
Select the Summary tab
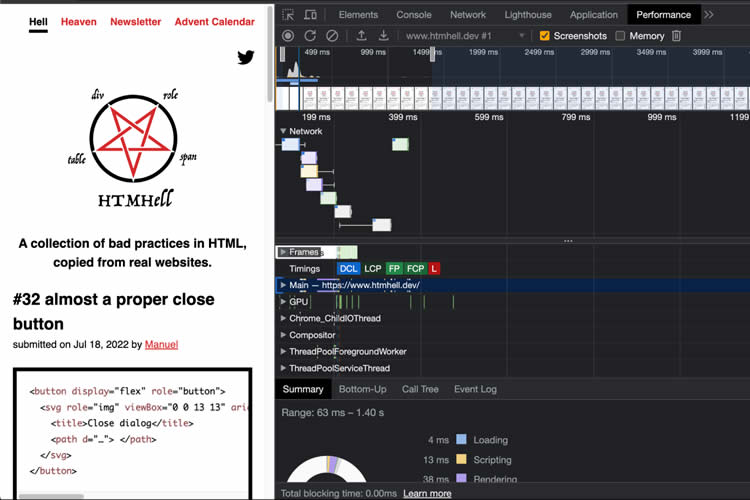(x=303, y=389)
